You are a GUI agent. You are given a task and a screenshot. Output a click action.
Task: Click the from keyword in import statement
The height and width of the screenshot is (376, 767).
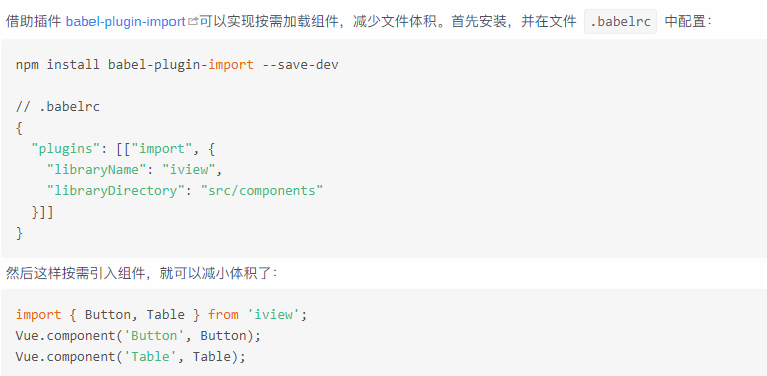point(223,314)
